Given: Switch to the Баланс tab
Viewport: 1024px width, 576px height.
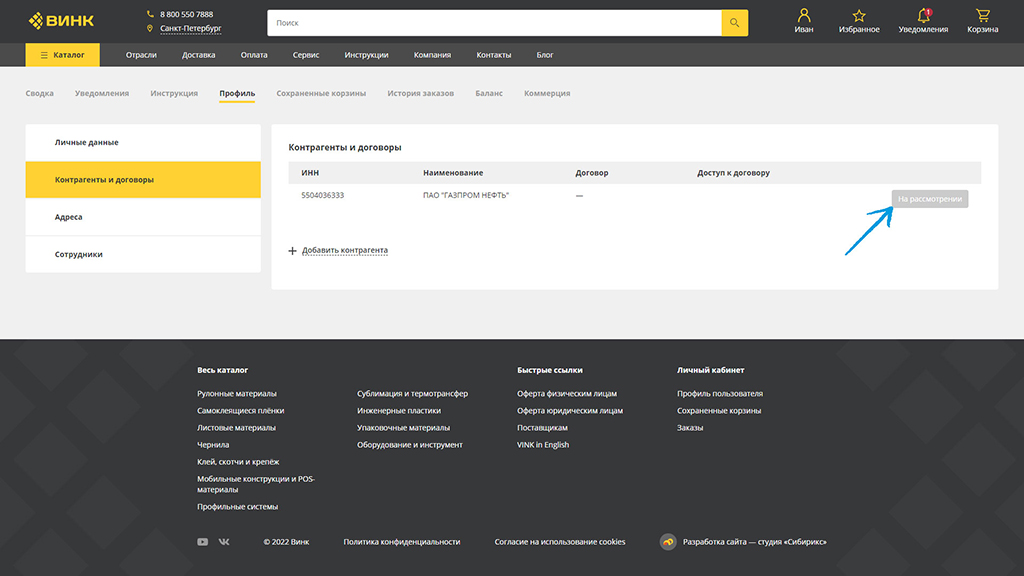Looking at the screenshot, I should (489, 93).
